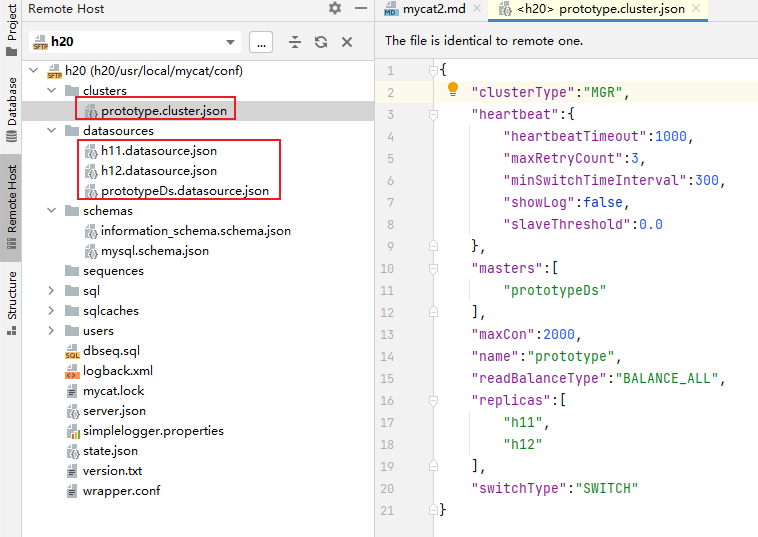Image resolution: width=758 pixels, height=537 pixels.
Task: Select state.json file
Action: click(110, 451)
